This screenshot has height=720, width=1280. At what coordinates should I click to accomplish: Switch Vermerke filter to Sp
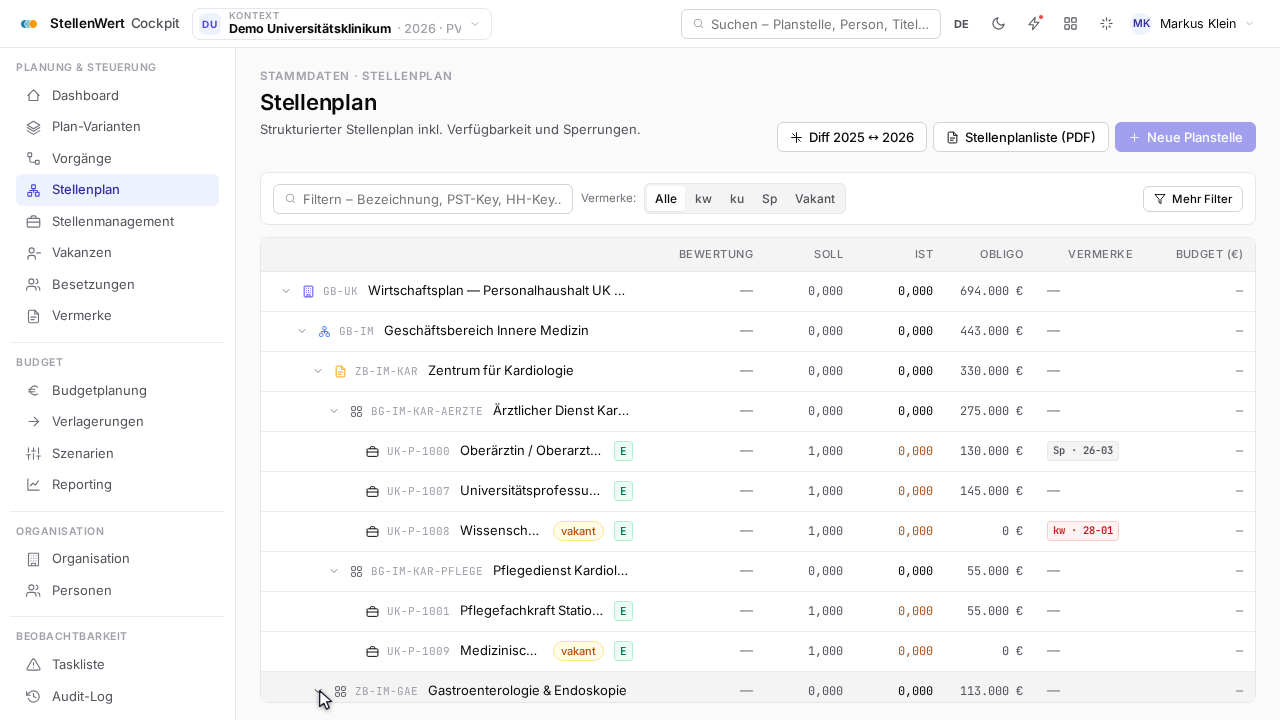[x=769, y=199]
